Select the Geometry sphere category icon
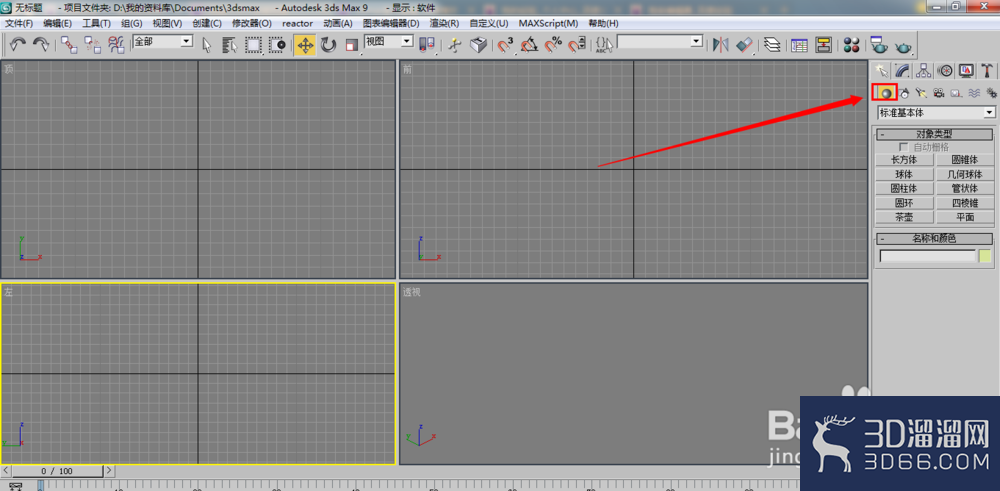Viewport: 1000px width, 491px height. click(885, 92)
